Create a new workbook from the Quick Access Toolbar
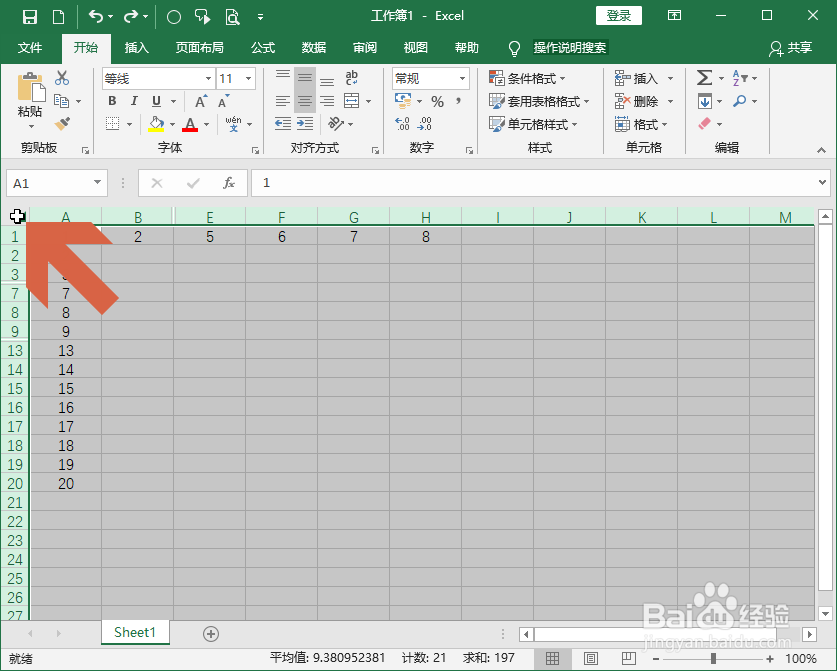Screen dimensions: 837x671 point(58,17)
